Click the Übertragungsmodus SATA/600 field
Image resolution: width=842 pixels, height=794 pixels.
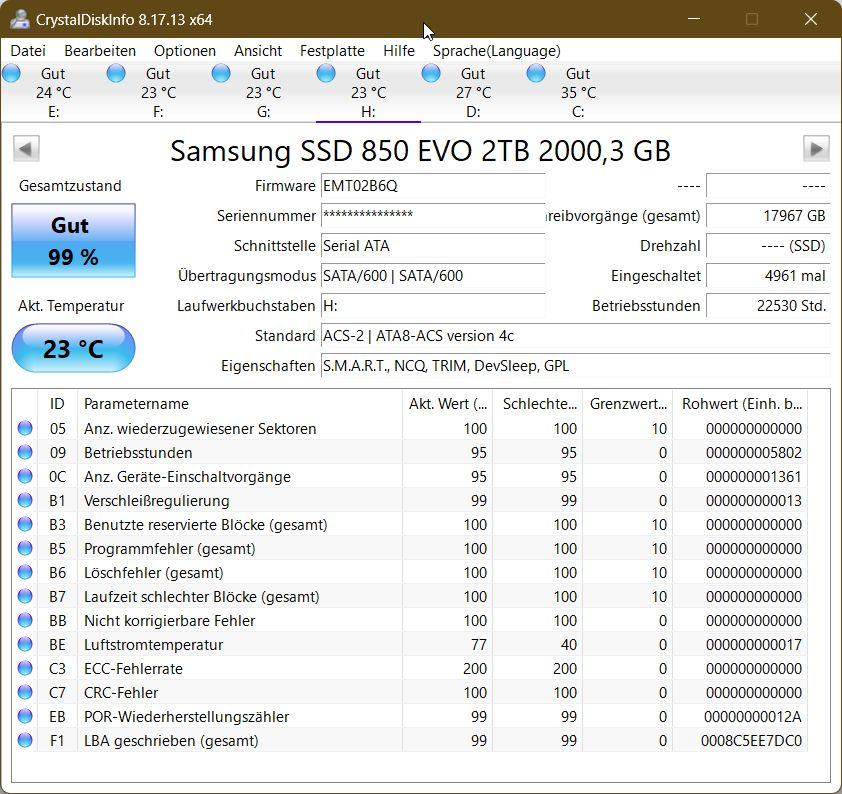(x=433, y=276)
